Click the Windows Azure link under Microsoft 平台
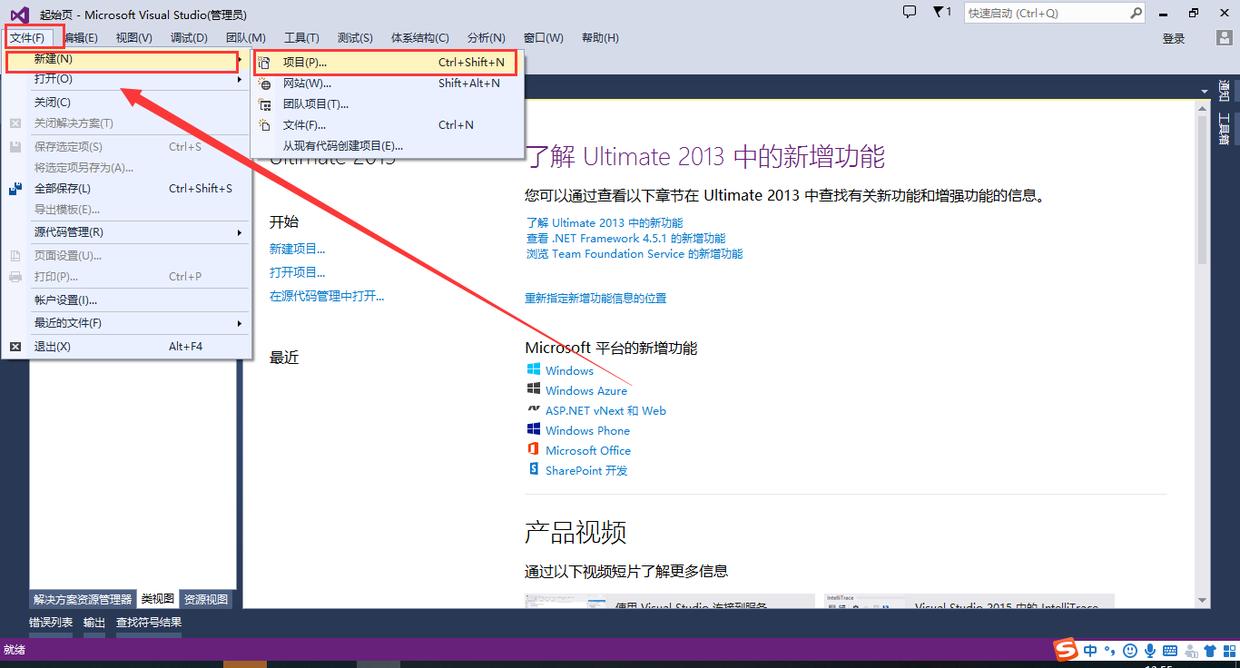Image resolution: width=1240 pixels, height=668 pixels. [586, 391]
